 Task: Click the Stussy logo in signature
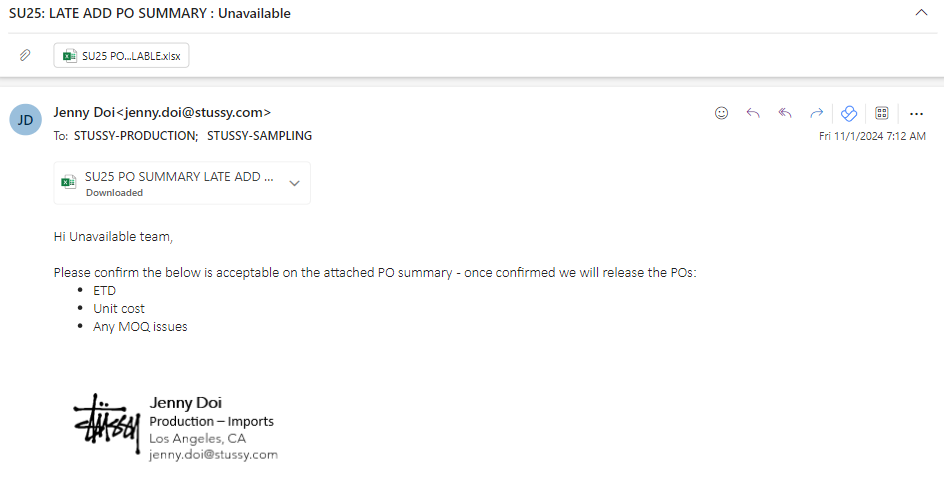click(107, 424)
